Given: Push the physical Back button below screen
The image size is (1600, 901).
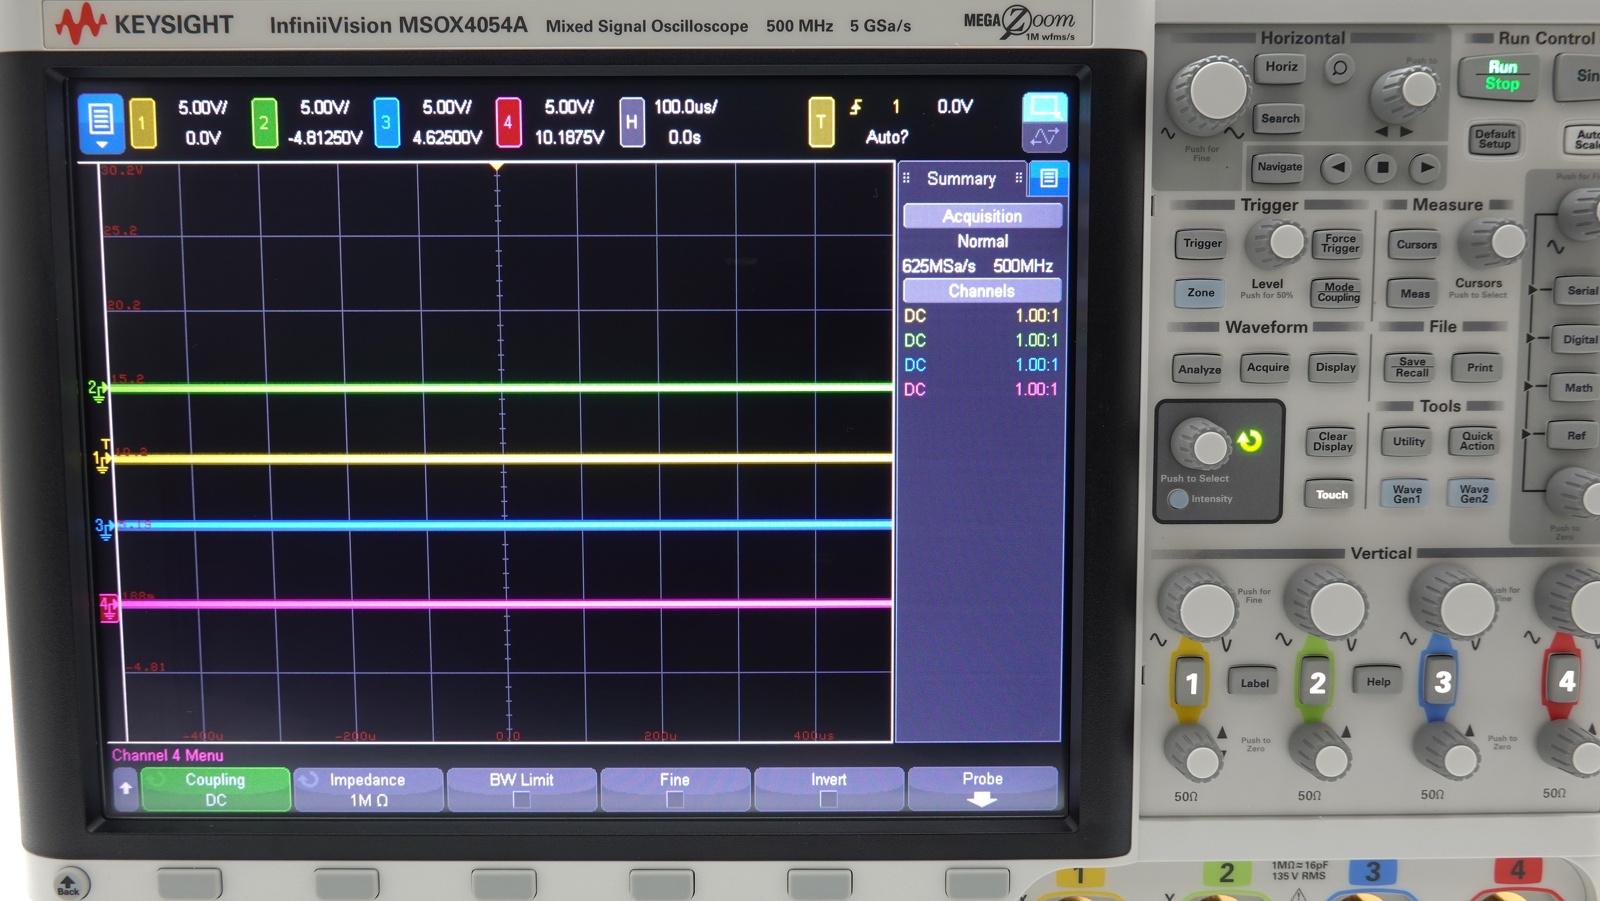Looking at the screenshot, I should [x=69, y=884].
